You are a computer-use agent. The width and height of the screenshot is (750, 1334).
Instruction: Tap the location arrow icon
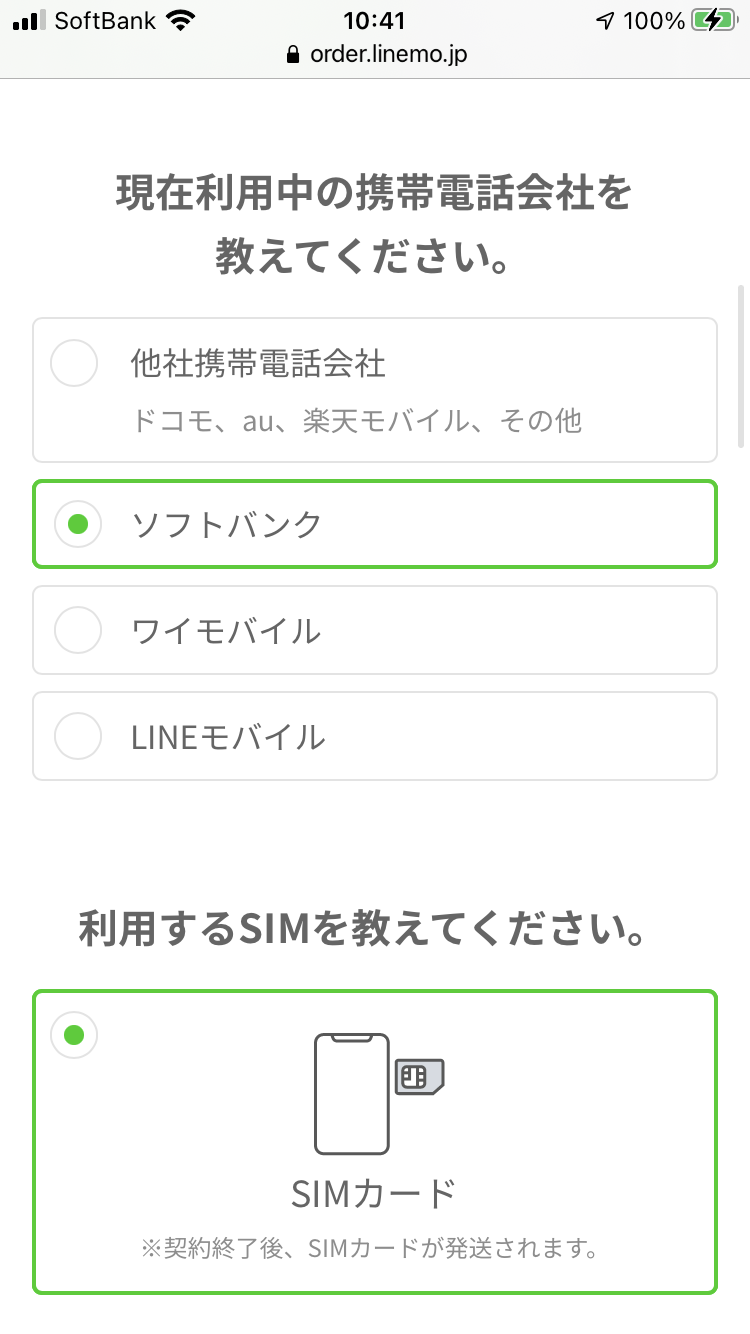coord(604,21)
